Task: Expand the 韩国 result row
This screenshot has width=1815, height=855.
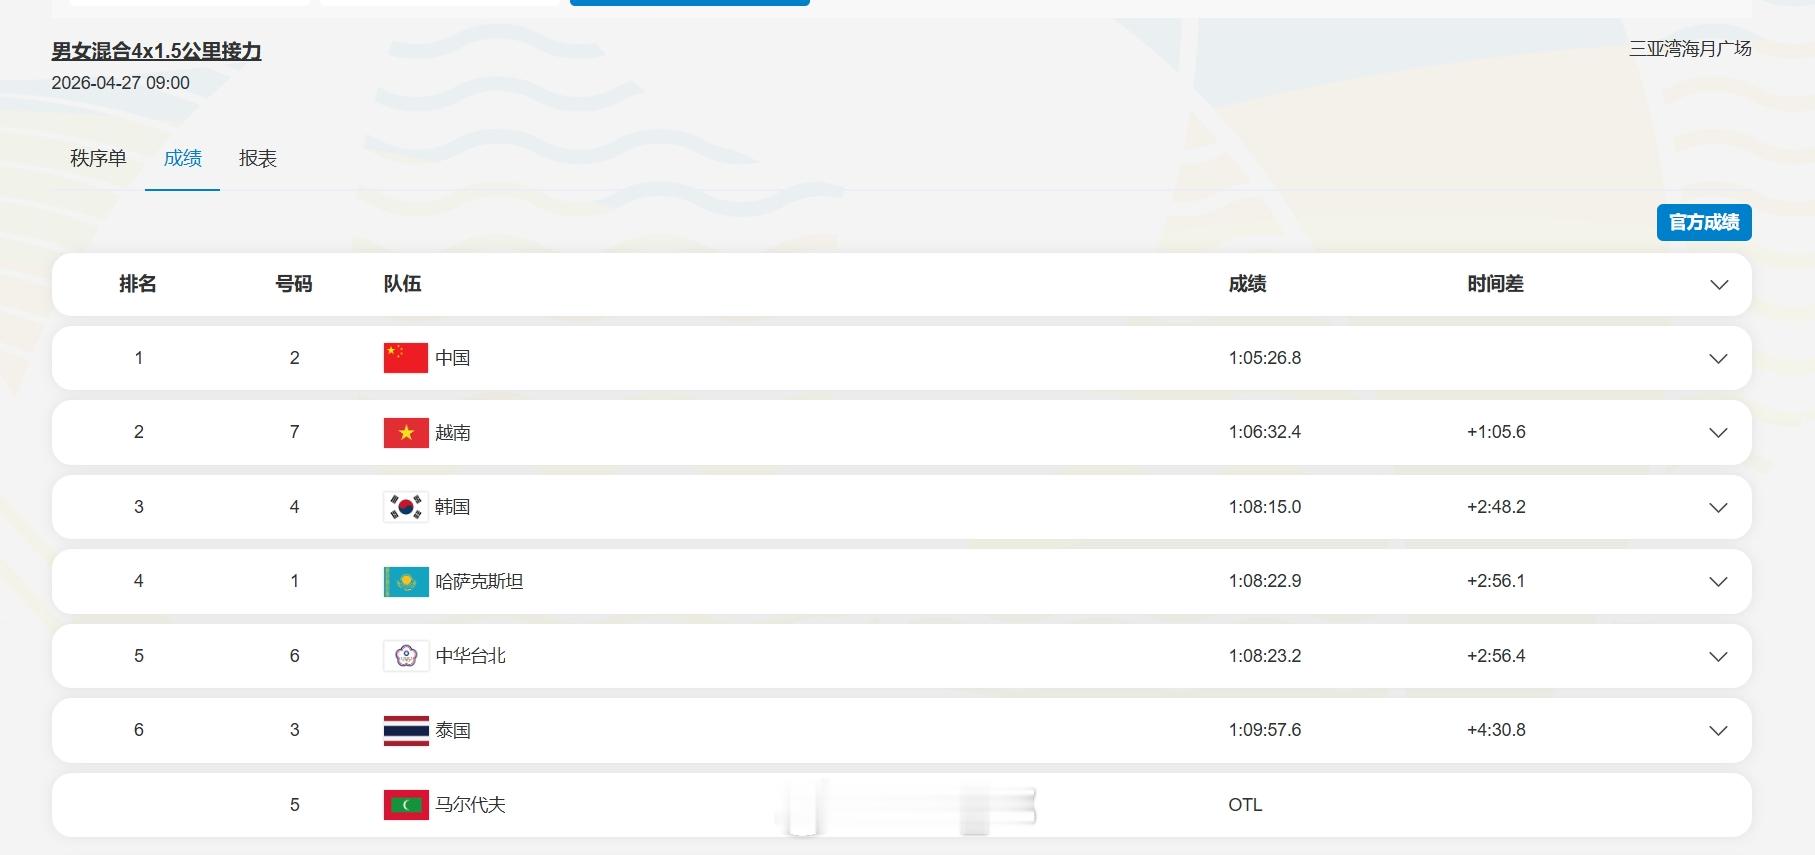Action: (1718, 508)
